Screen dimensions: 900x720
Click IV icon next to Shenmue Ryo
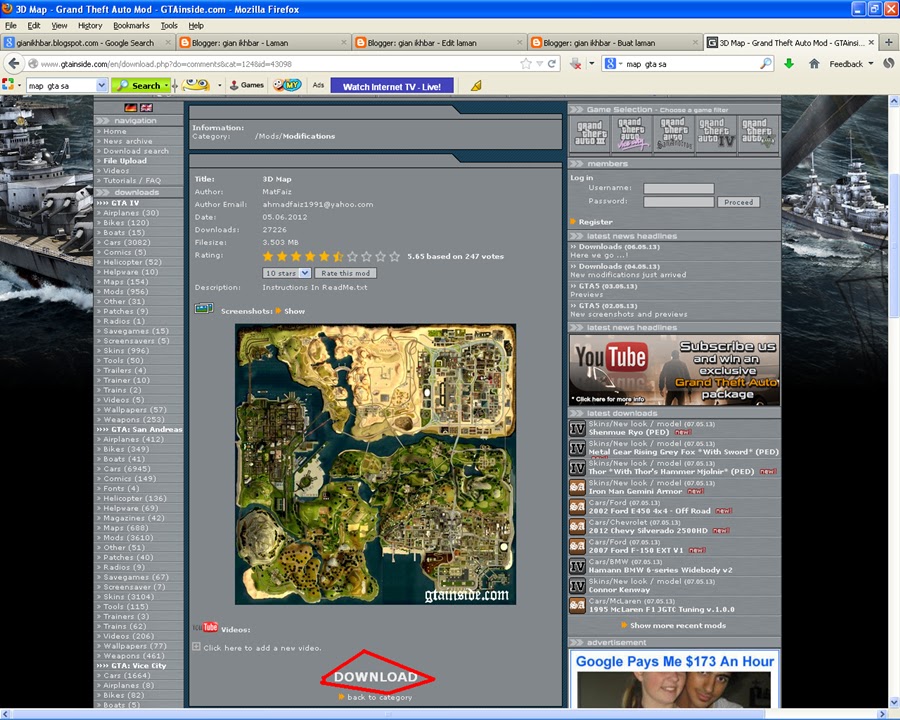pos(577,428)
